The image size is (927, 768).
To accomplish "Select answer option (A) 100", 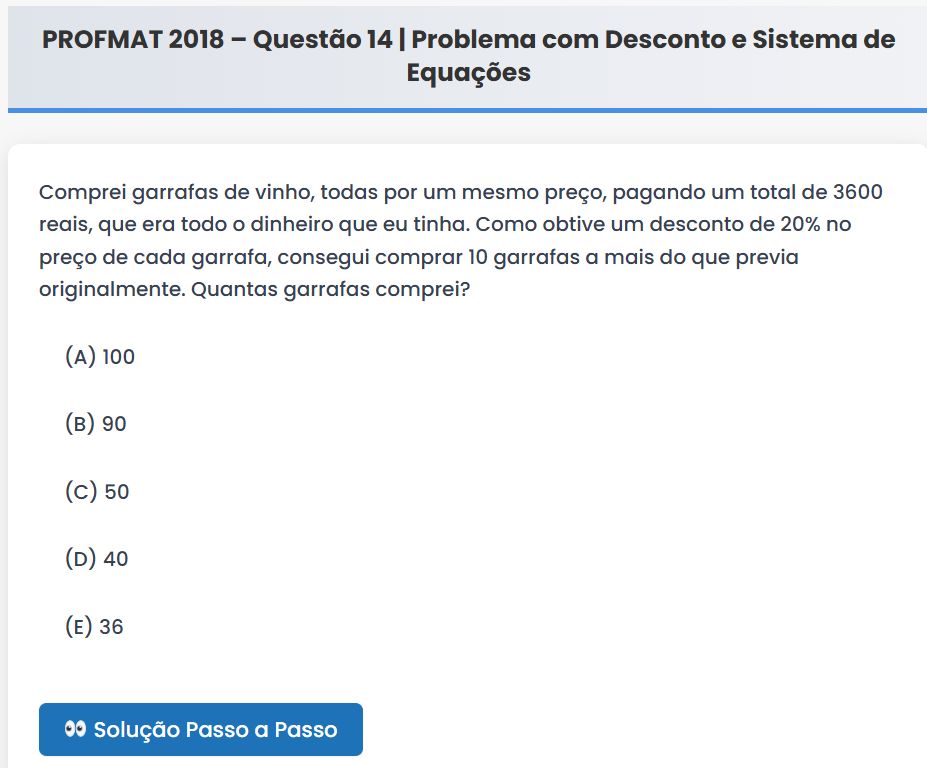I will tap(100, 357).
